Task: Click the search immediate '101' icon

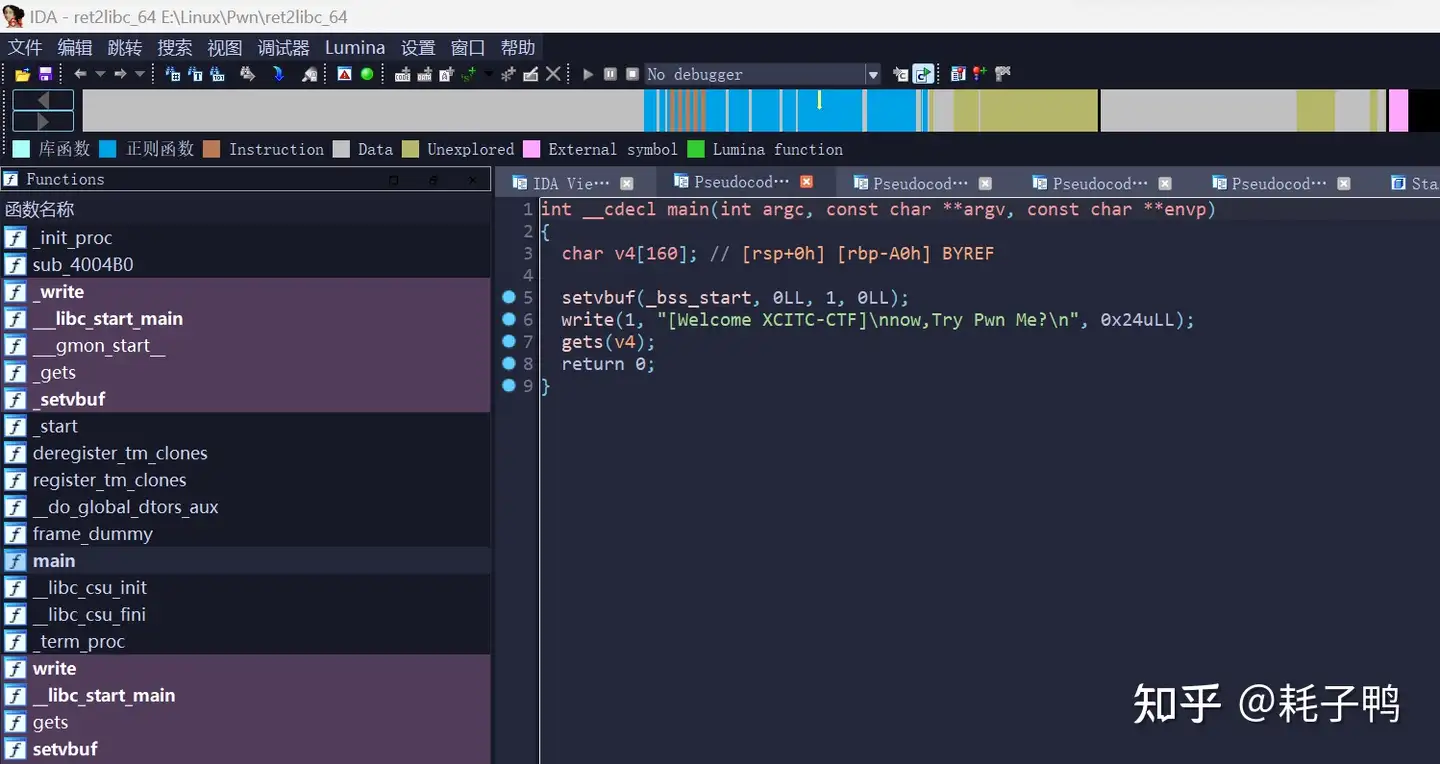Action: pos(217,74)
